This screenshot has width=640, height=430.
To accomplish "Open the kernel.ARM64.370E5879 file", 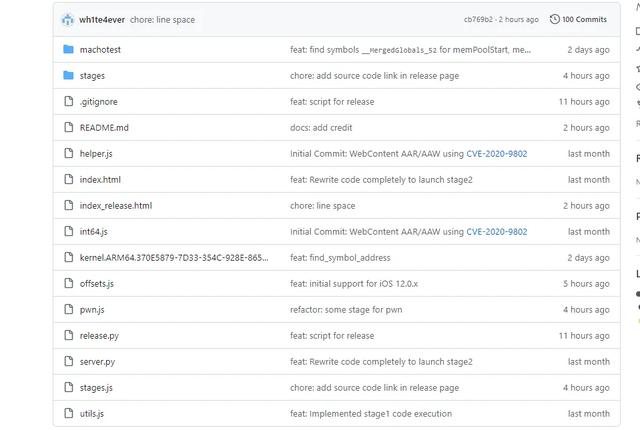I will tap(174, 258).
